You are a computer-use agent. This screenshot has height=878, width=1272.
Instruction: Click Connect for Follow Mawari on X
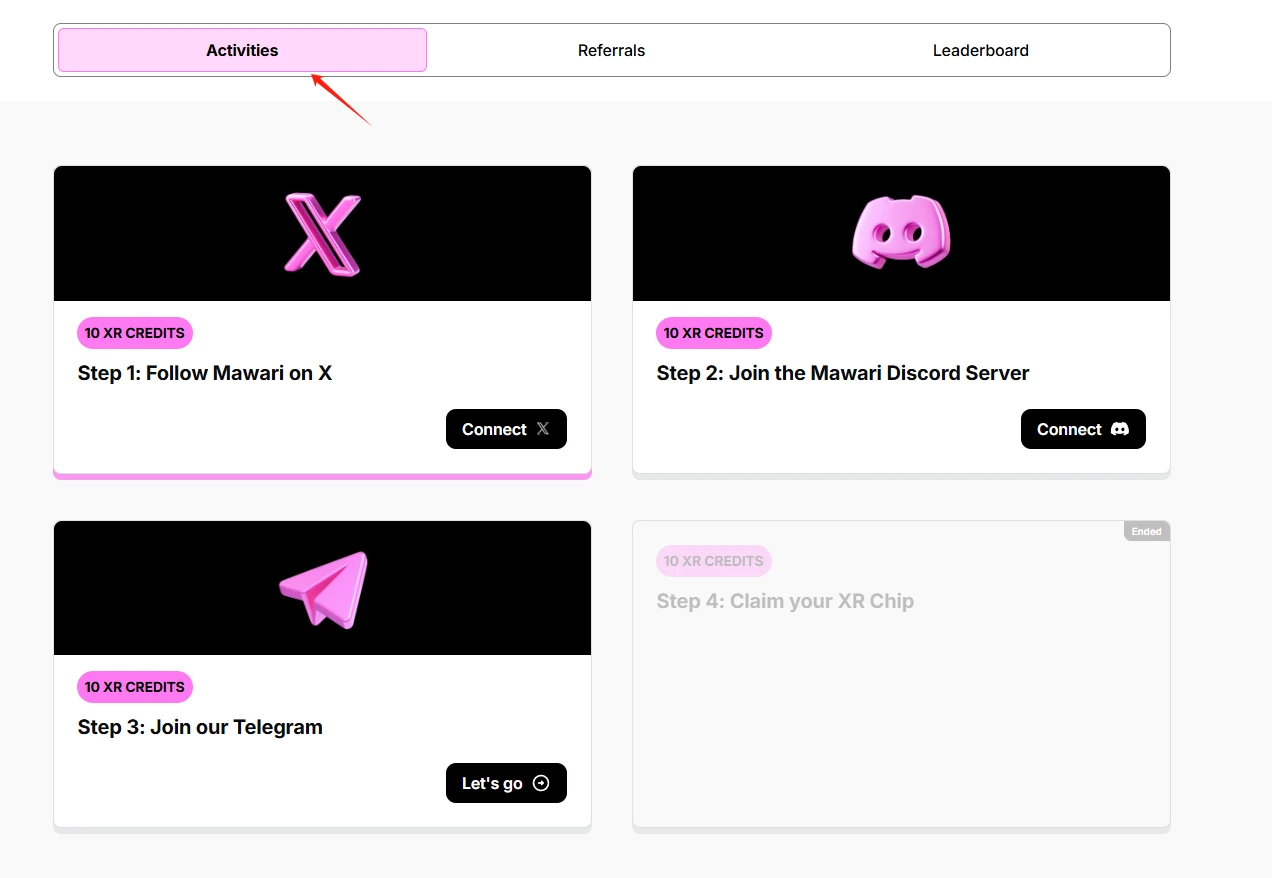click(506, 429)
